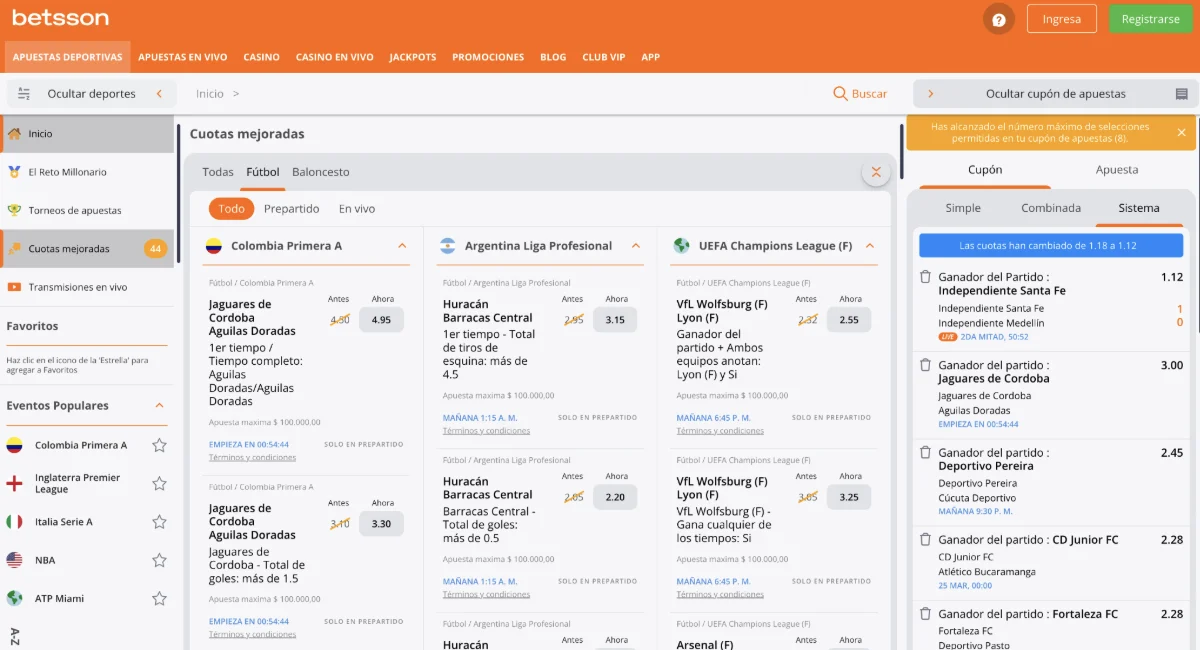Select 2.55 odds for Wolfsburg vs Lyon
The image size is (1200, 650).
[849, 320]
